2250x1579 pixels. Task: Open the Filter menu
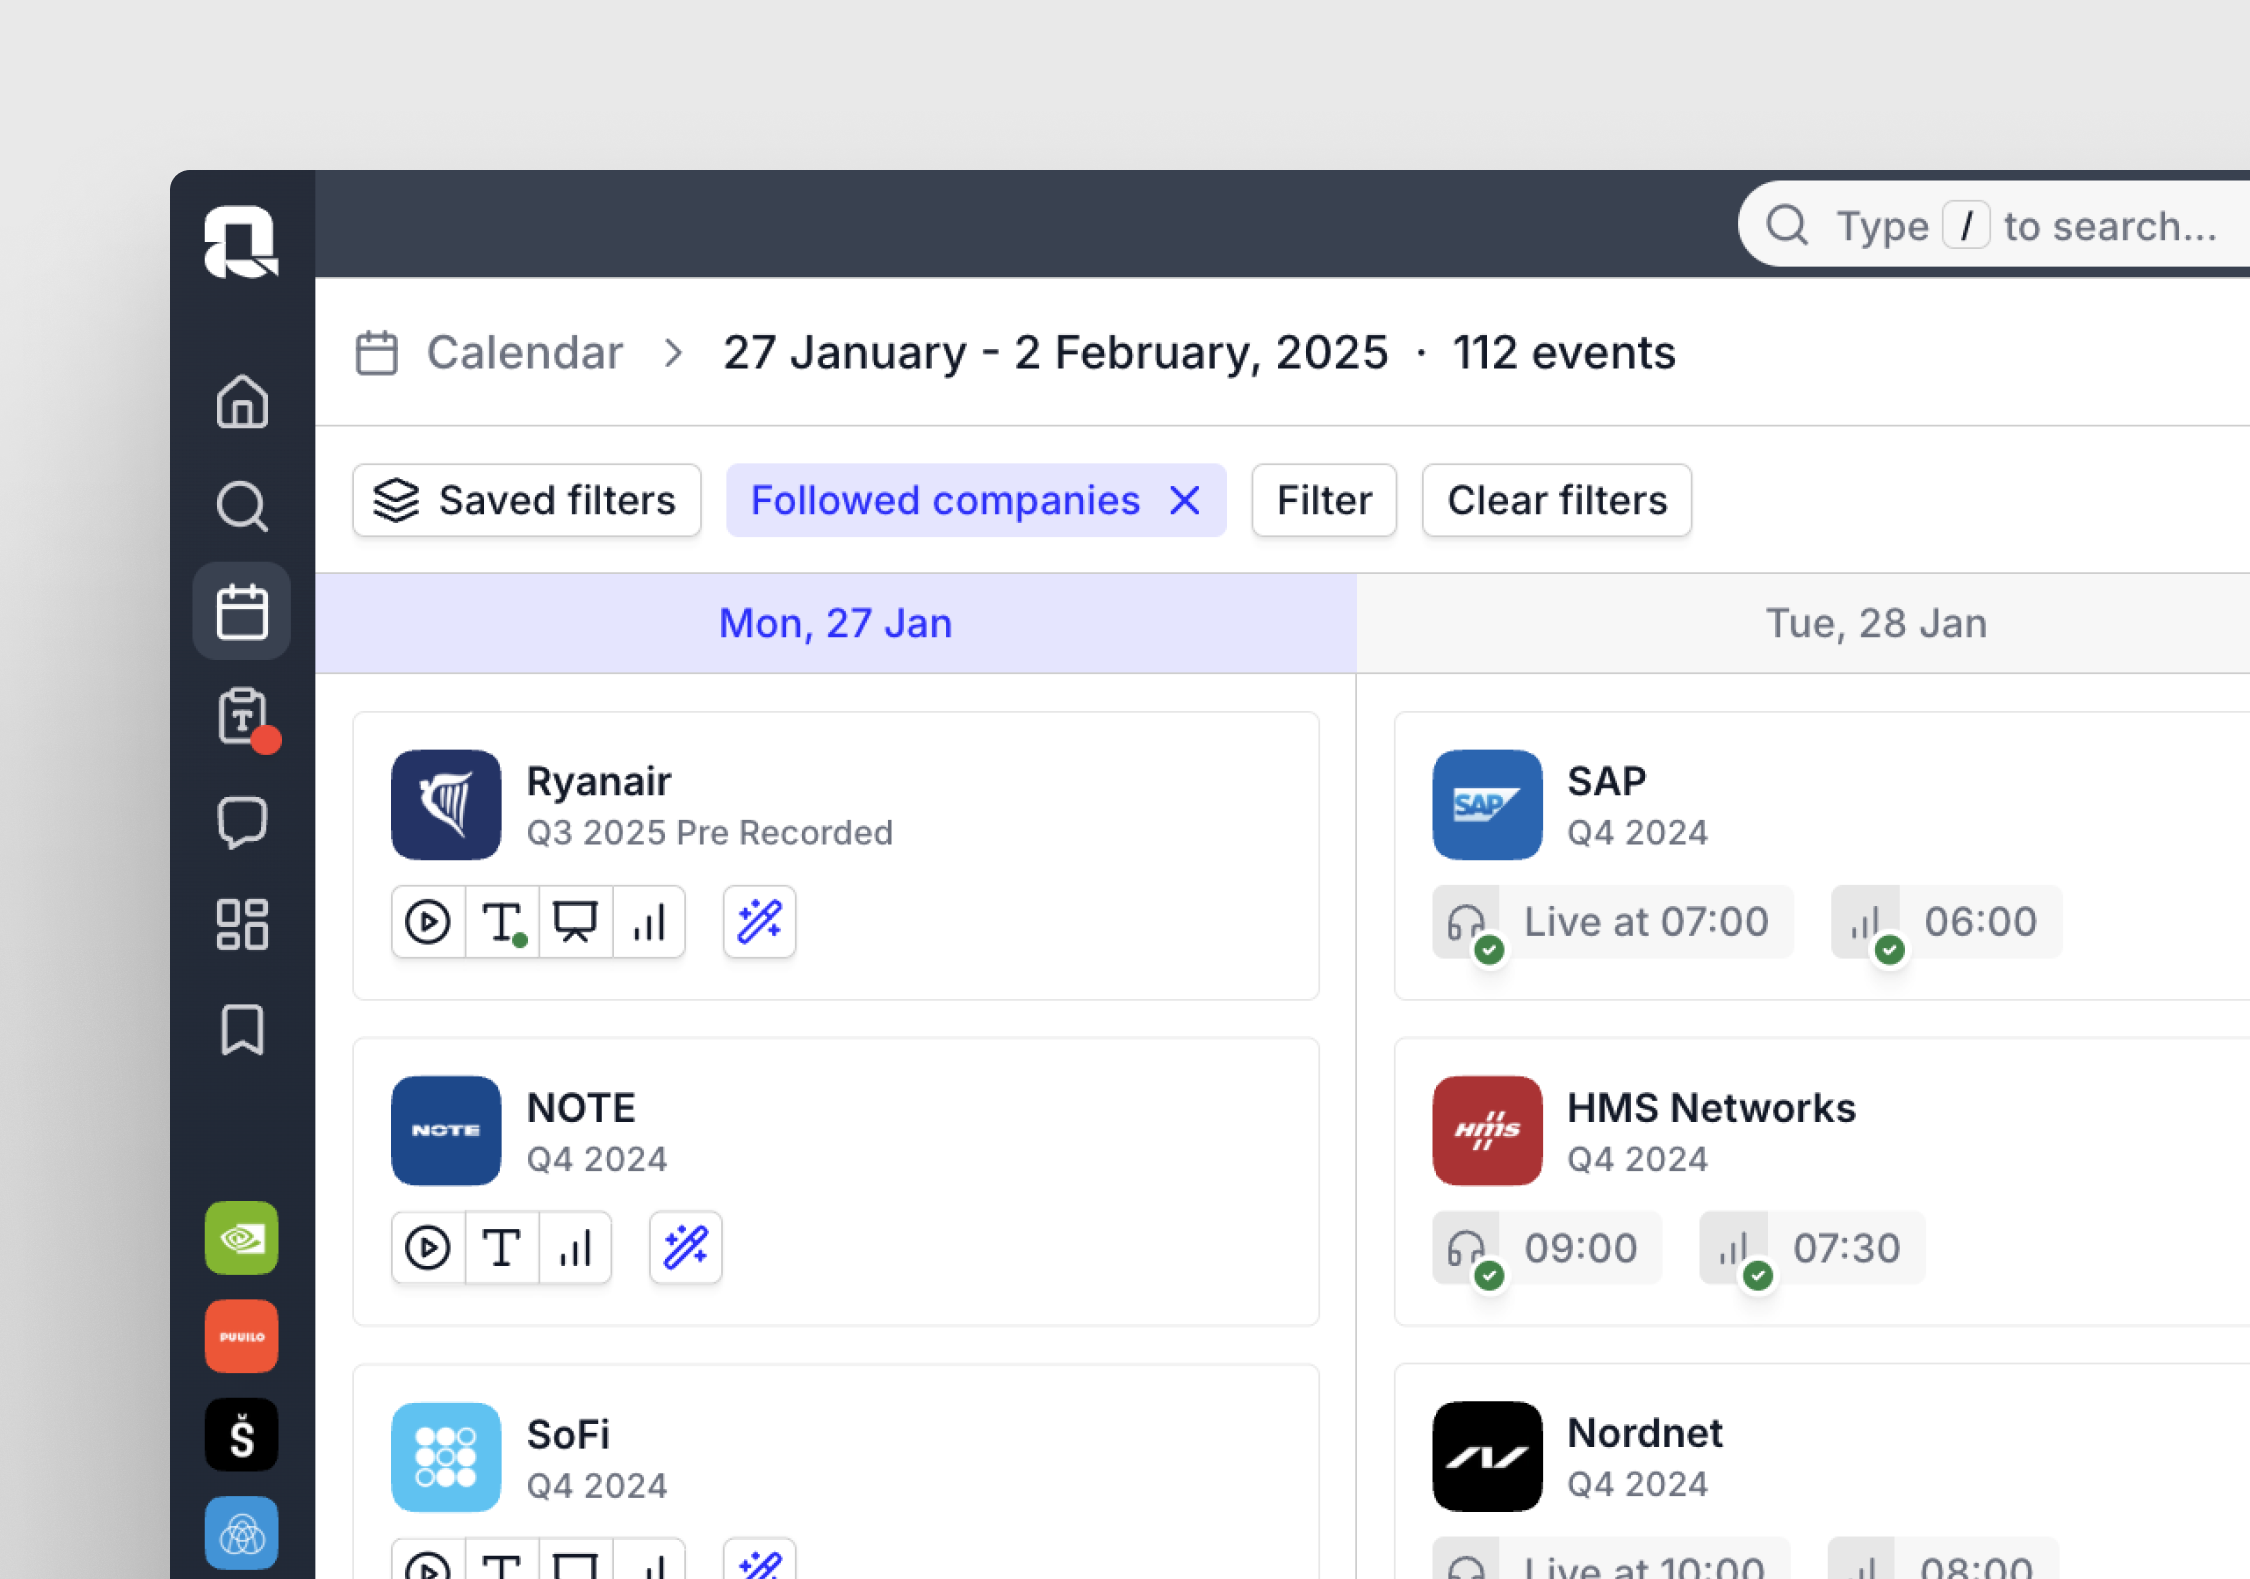[1323, 500]
